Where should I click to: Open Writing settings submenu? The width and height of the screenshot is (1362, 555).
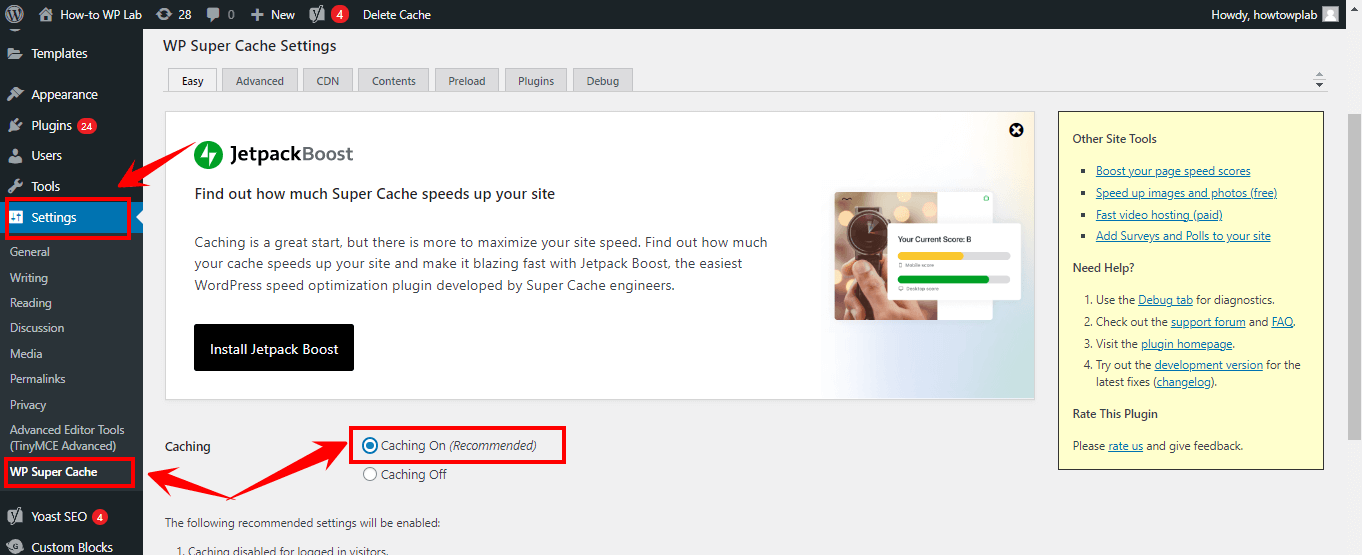click(29, 278)
